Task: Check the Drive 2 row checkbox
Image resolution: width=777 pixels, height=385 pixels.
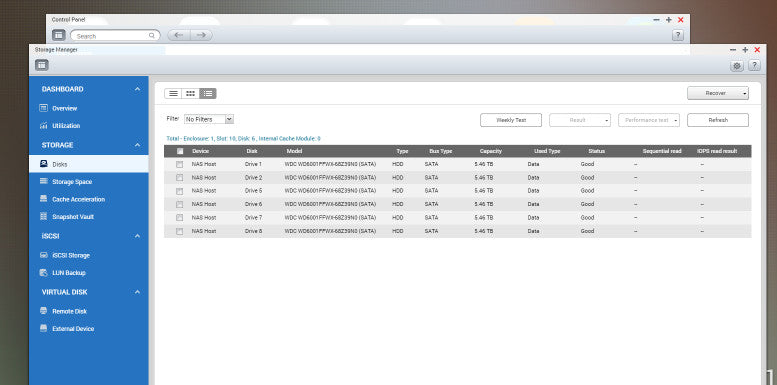Action: coord(179,177)
